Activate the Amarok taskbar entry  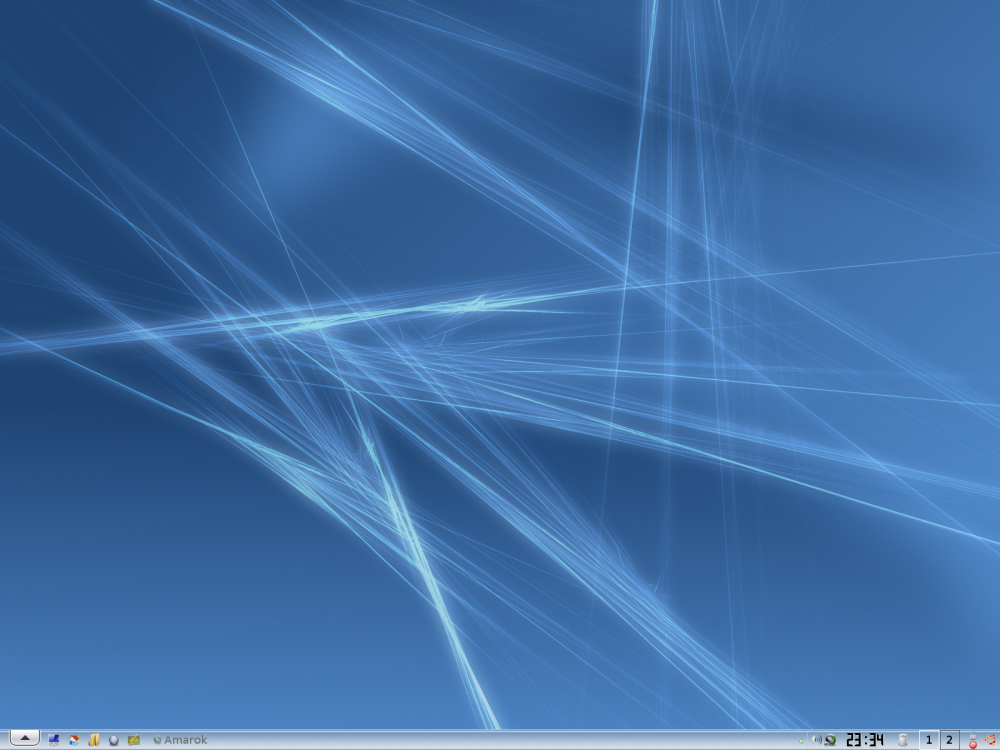(180, 740)
